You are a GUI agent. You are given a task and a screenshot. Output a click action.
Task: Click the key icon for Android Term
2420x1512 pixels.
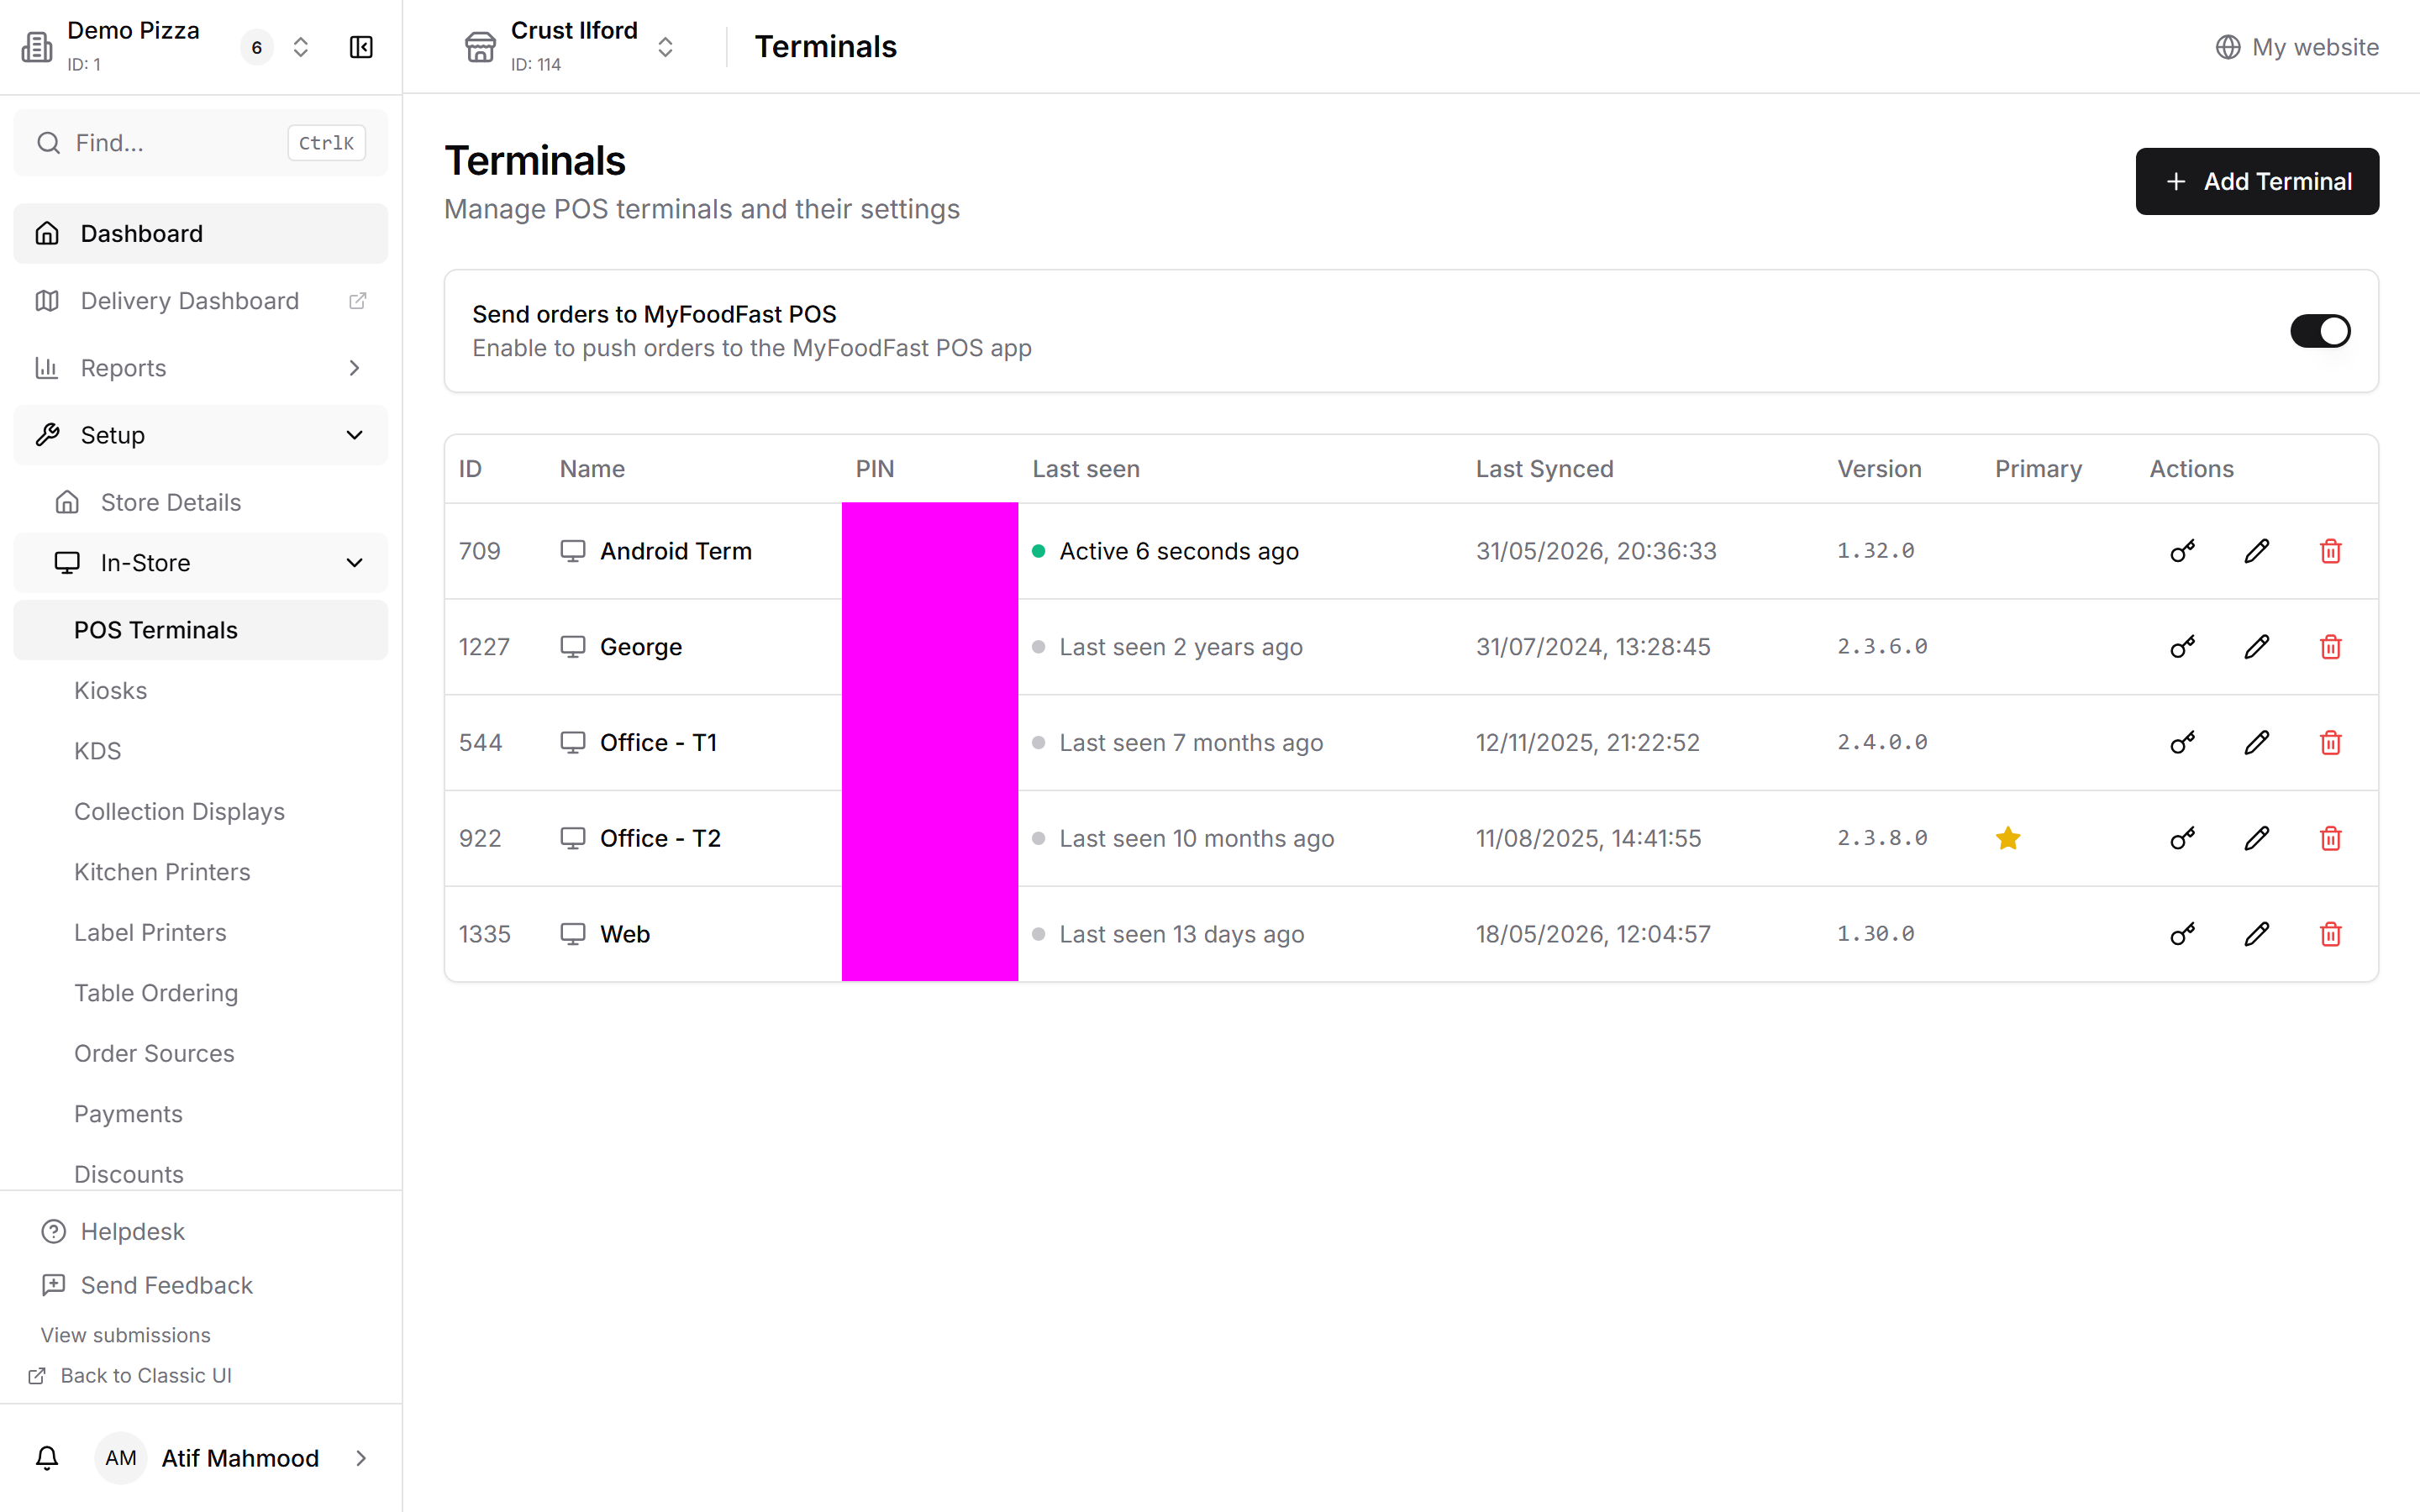[x=2182, y=551]
